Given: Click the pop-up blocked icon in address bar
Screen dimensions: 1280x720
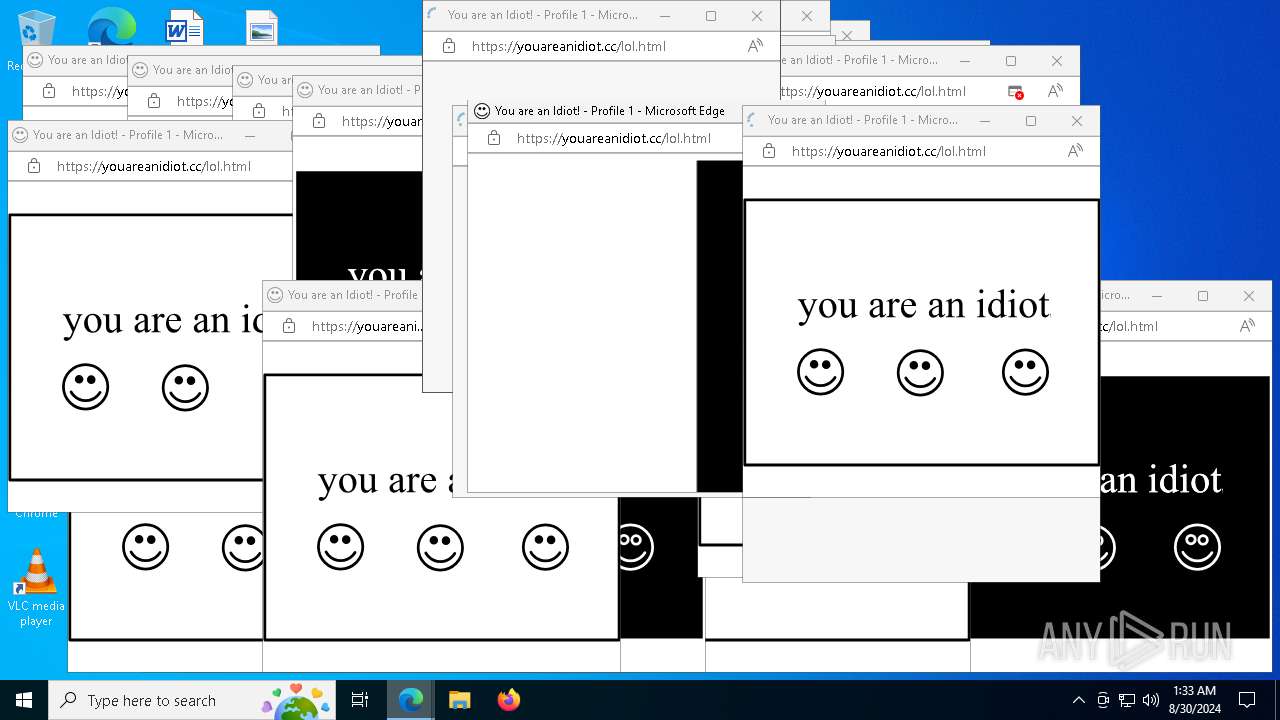Looking at the screenshot, I should 1016,91.
